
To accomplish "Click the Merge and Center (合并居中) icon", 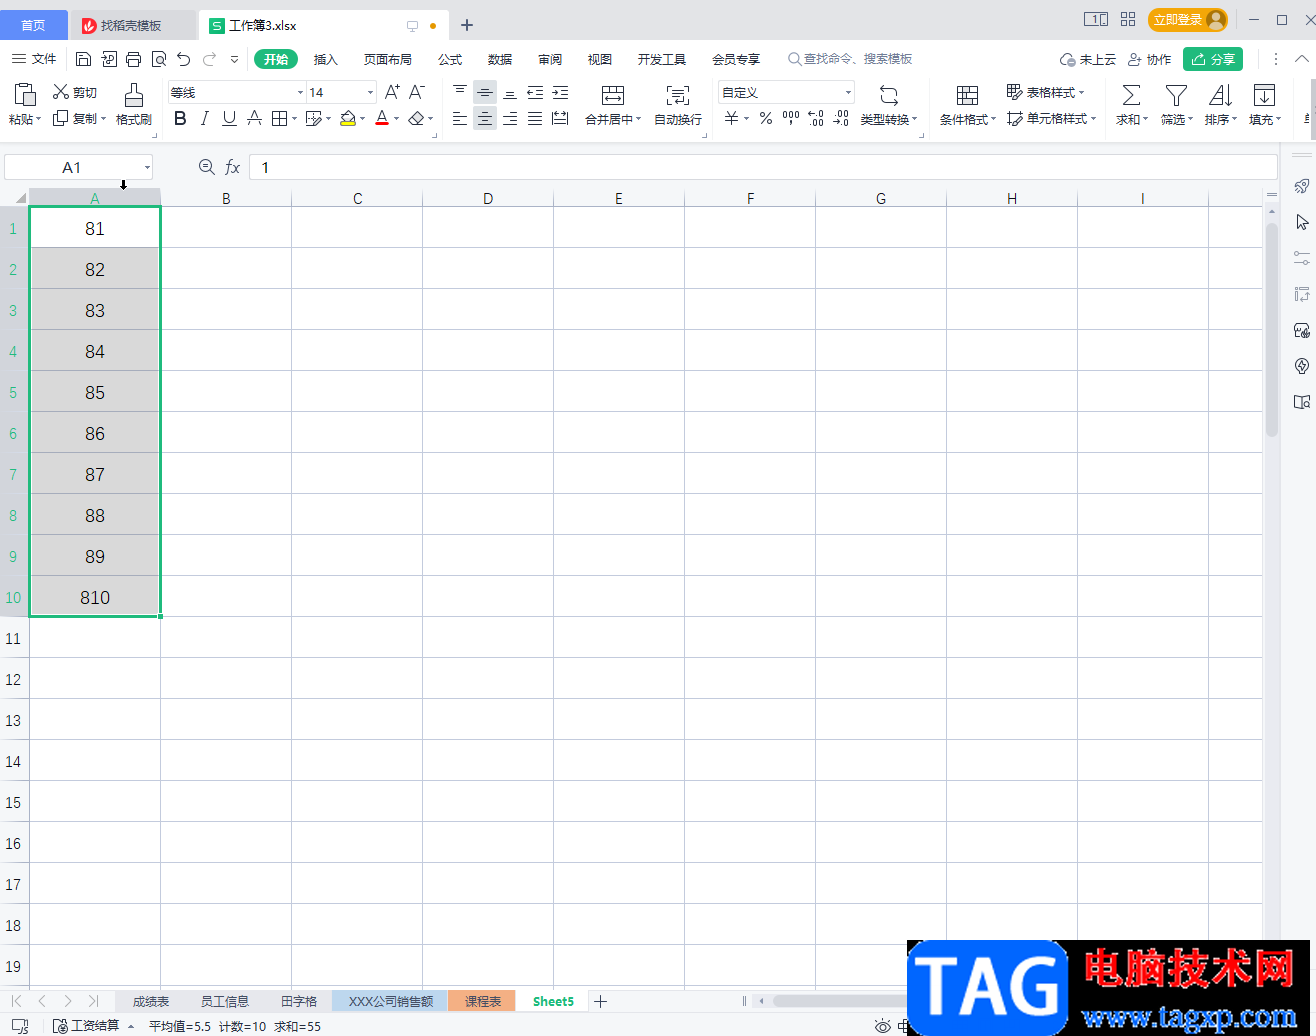I will tap(613, 95).
